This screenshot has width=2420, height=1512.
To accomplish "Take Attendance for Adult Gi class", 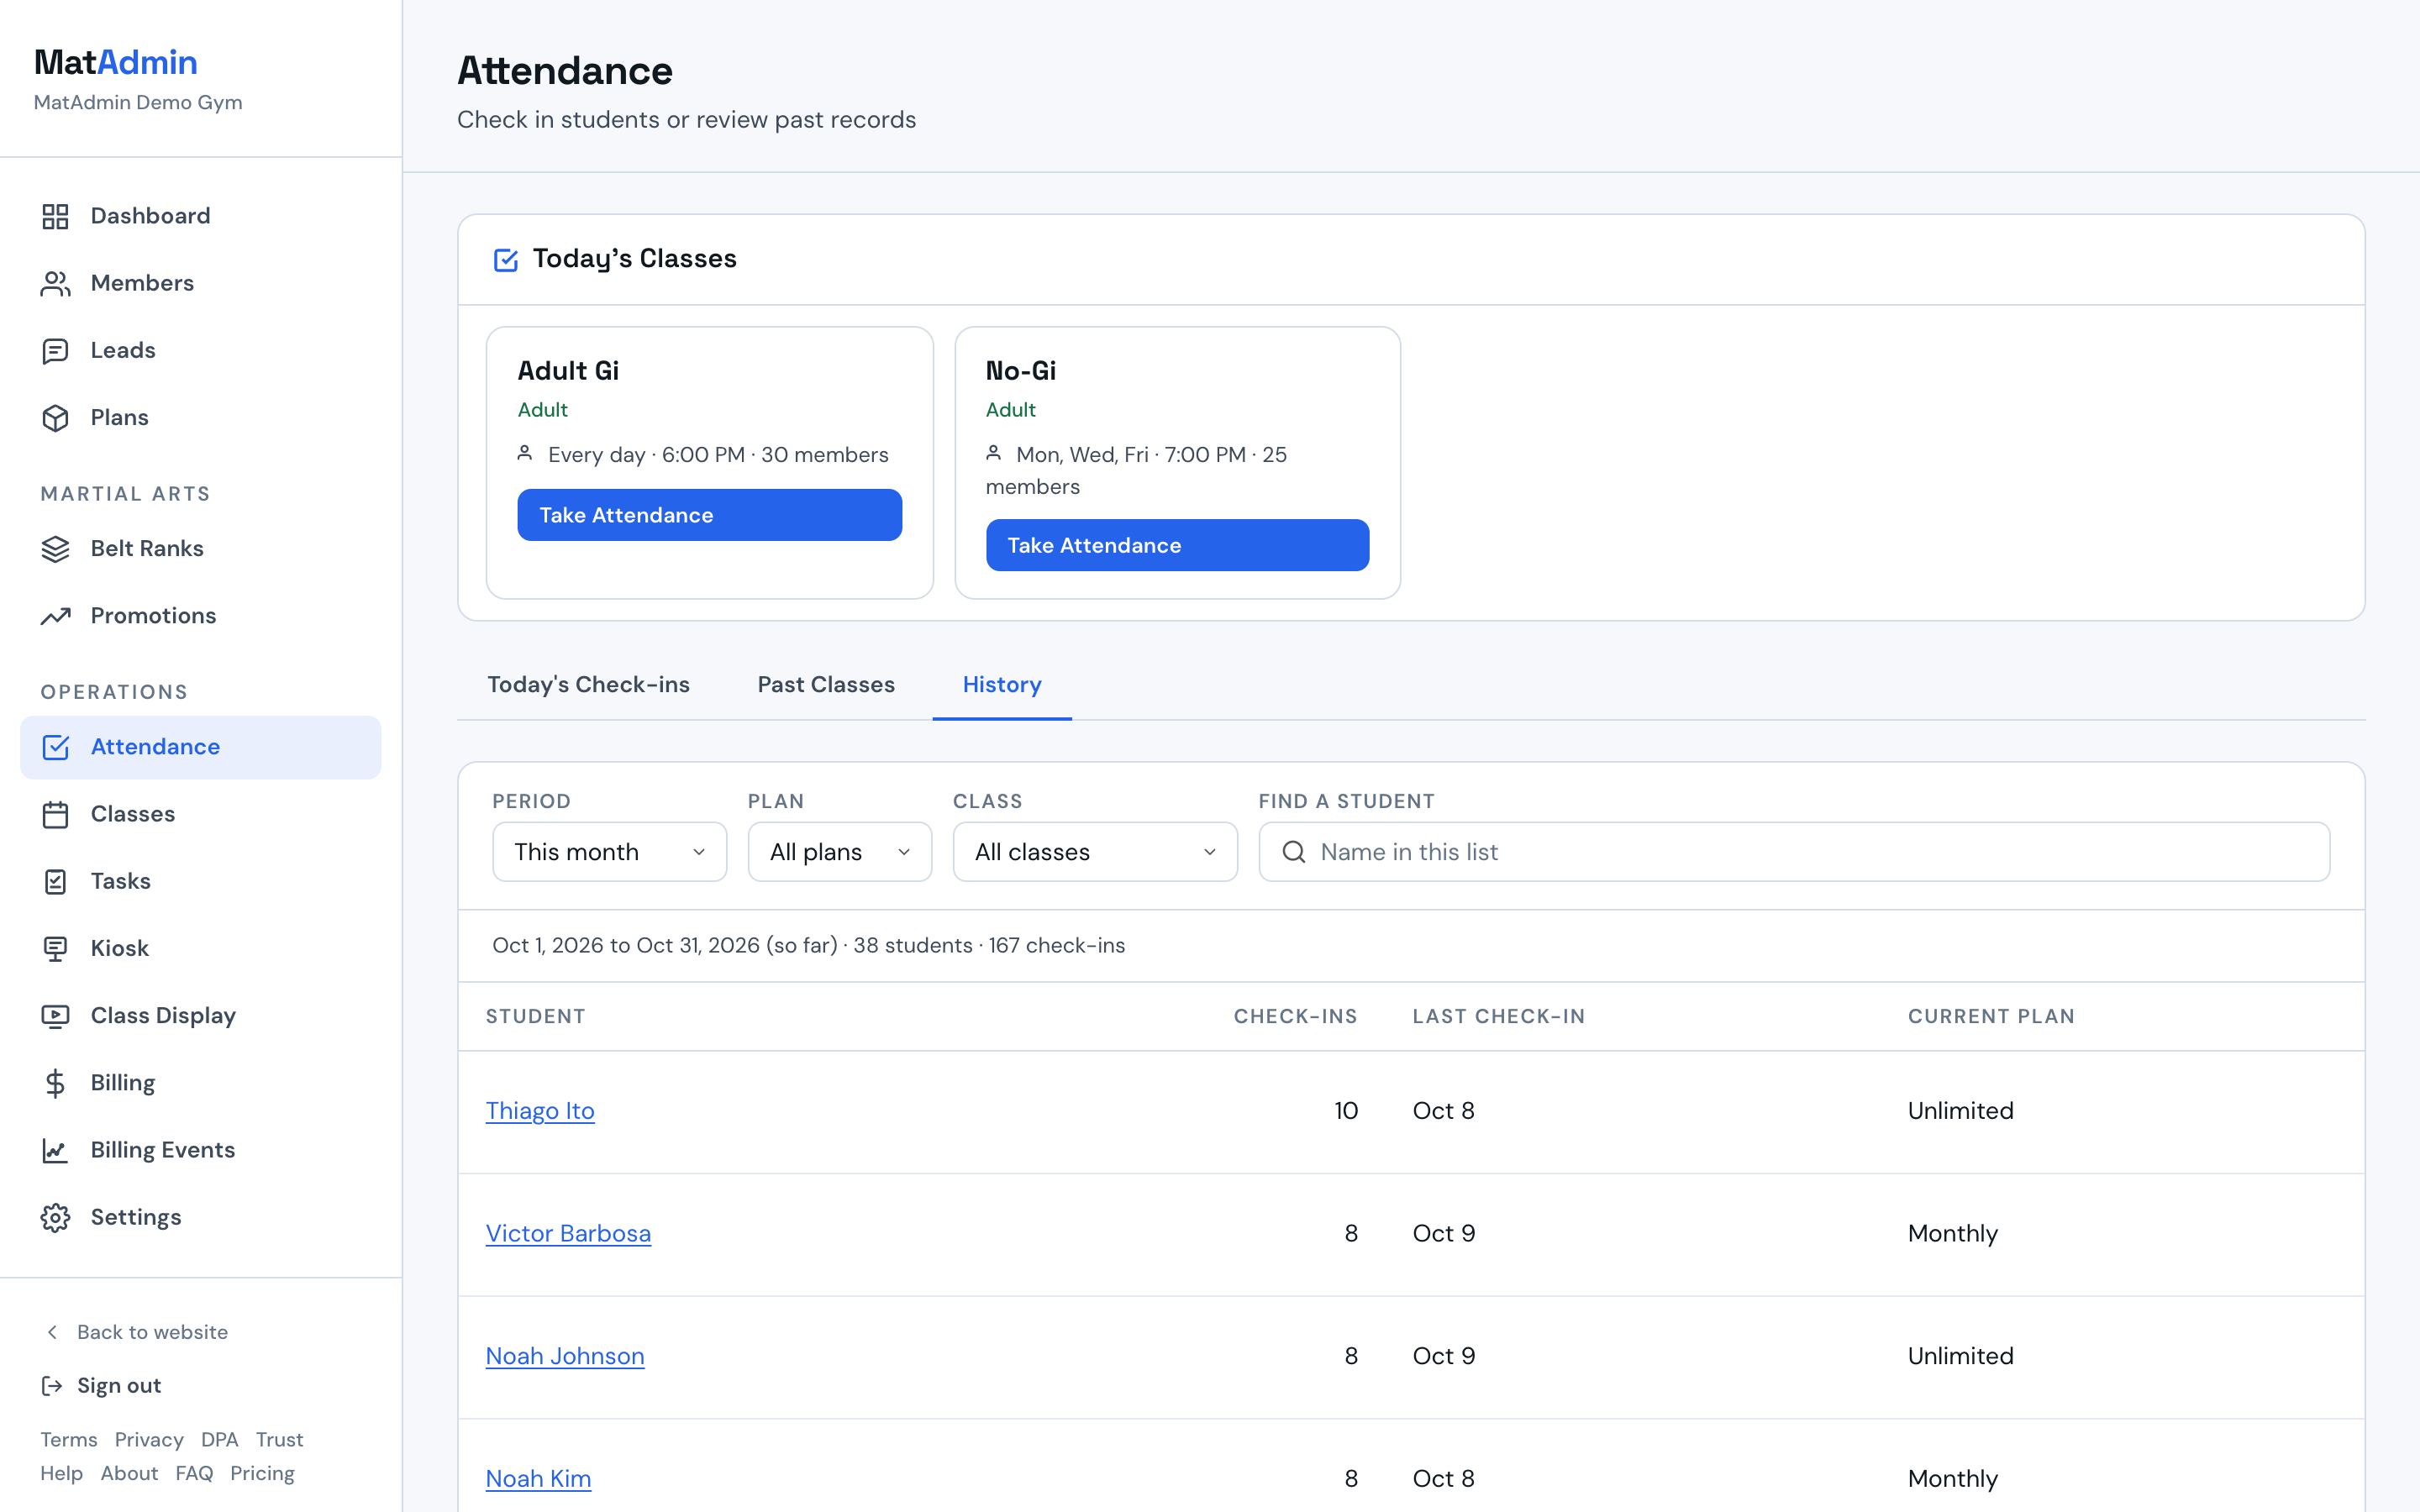I will pos(710,515).
